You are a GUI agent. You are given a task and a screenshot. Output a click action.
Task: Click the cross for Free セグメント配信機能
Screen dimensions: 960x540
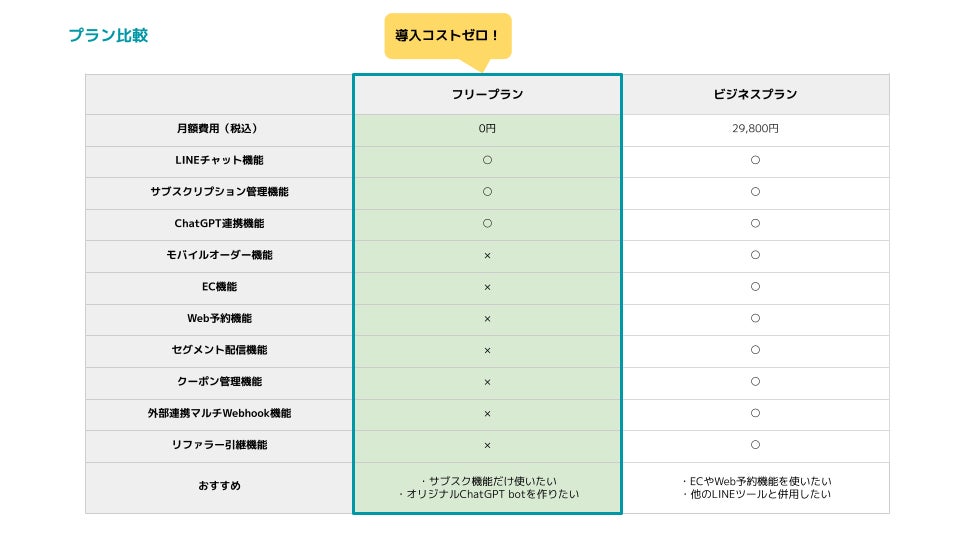pos(487,350)
